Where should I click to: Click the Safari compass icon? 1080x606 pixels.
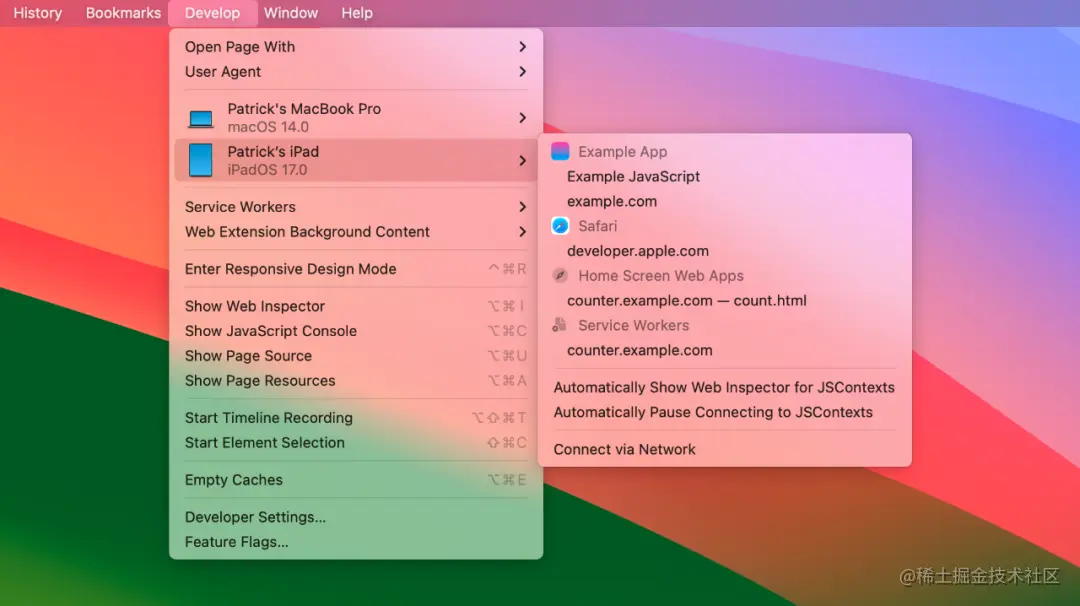(560, 226)
